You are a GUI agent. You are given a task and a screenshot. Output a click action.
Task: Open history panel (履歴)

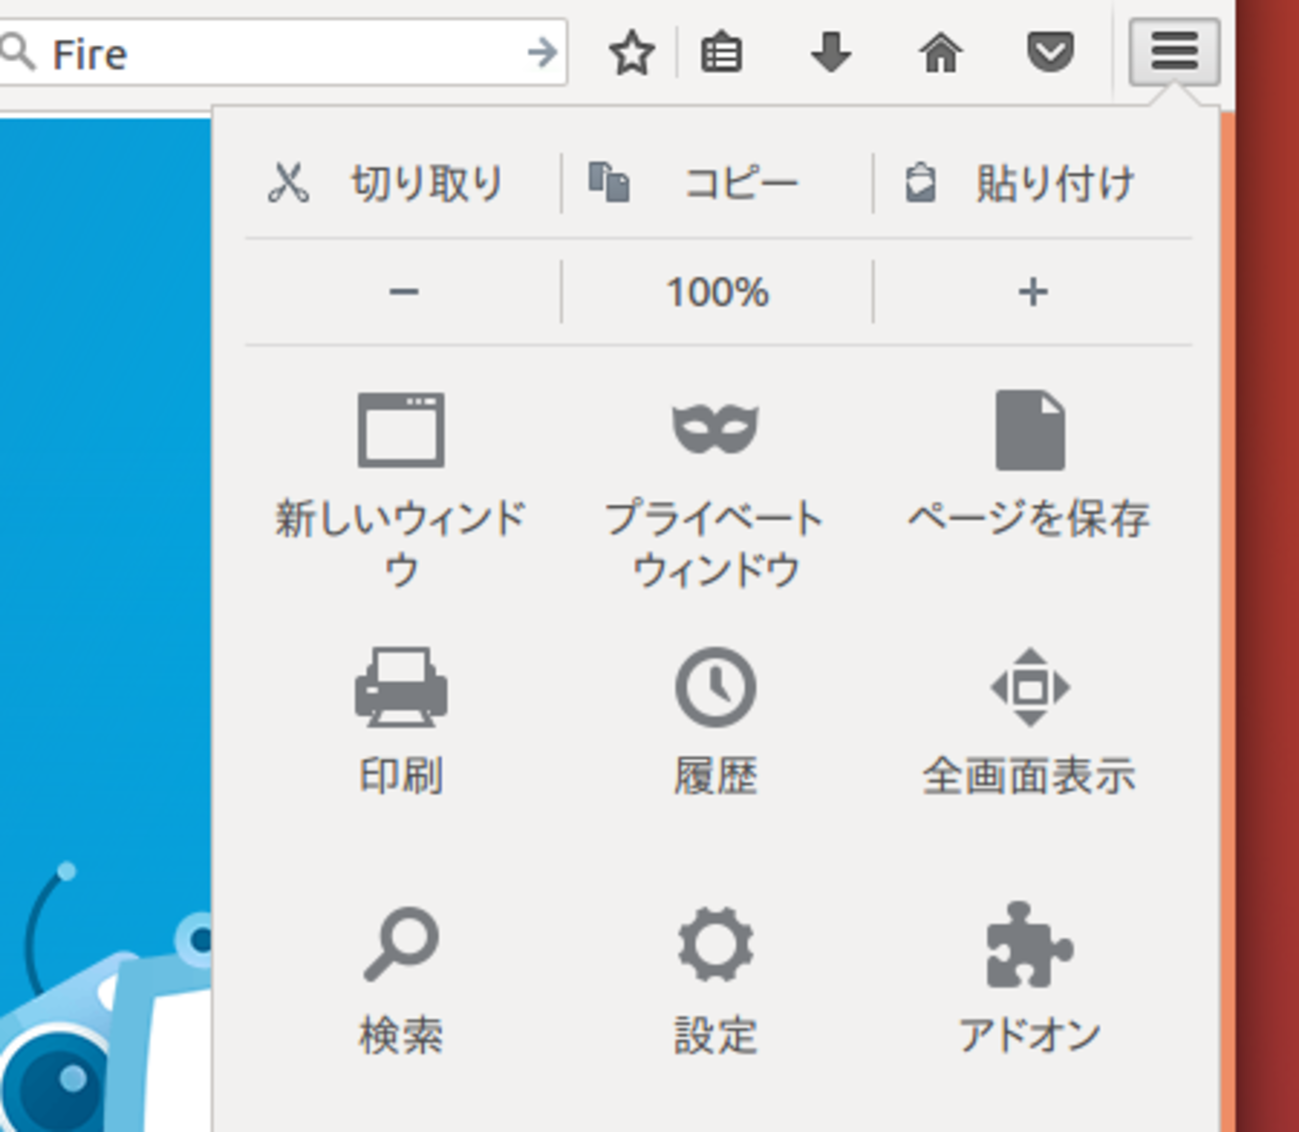pos(715,721)
